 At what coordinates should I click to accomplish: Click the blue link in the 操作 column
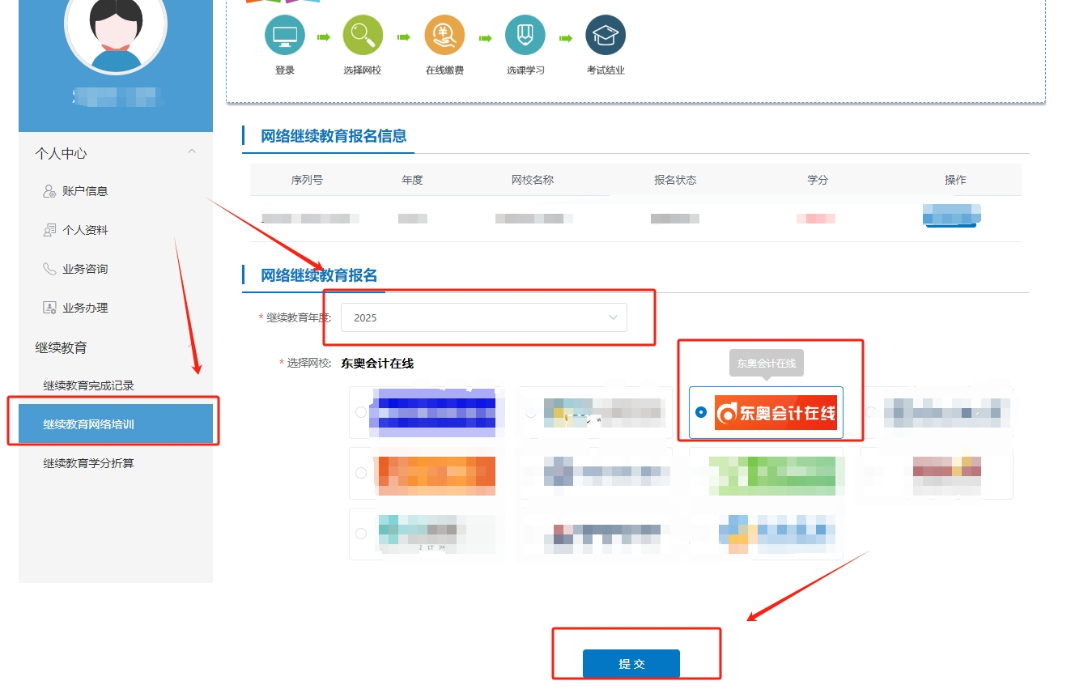point(951,216)
